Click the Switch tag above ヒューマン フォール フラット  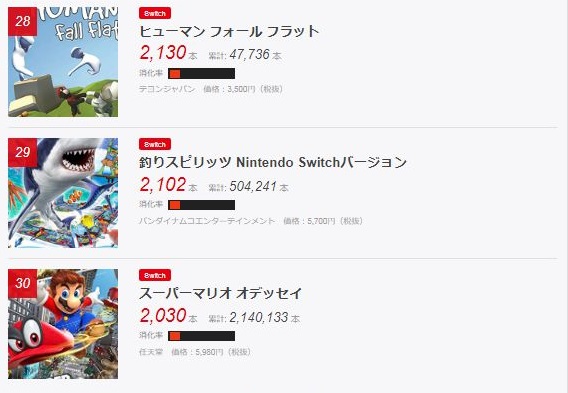[x=155, y=13]
